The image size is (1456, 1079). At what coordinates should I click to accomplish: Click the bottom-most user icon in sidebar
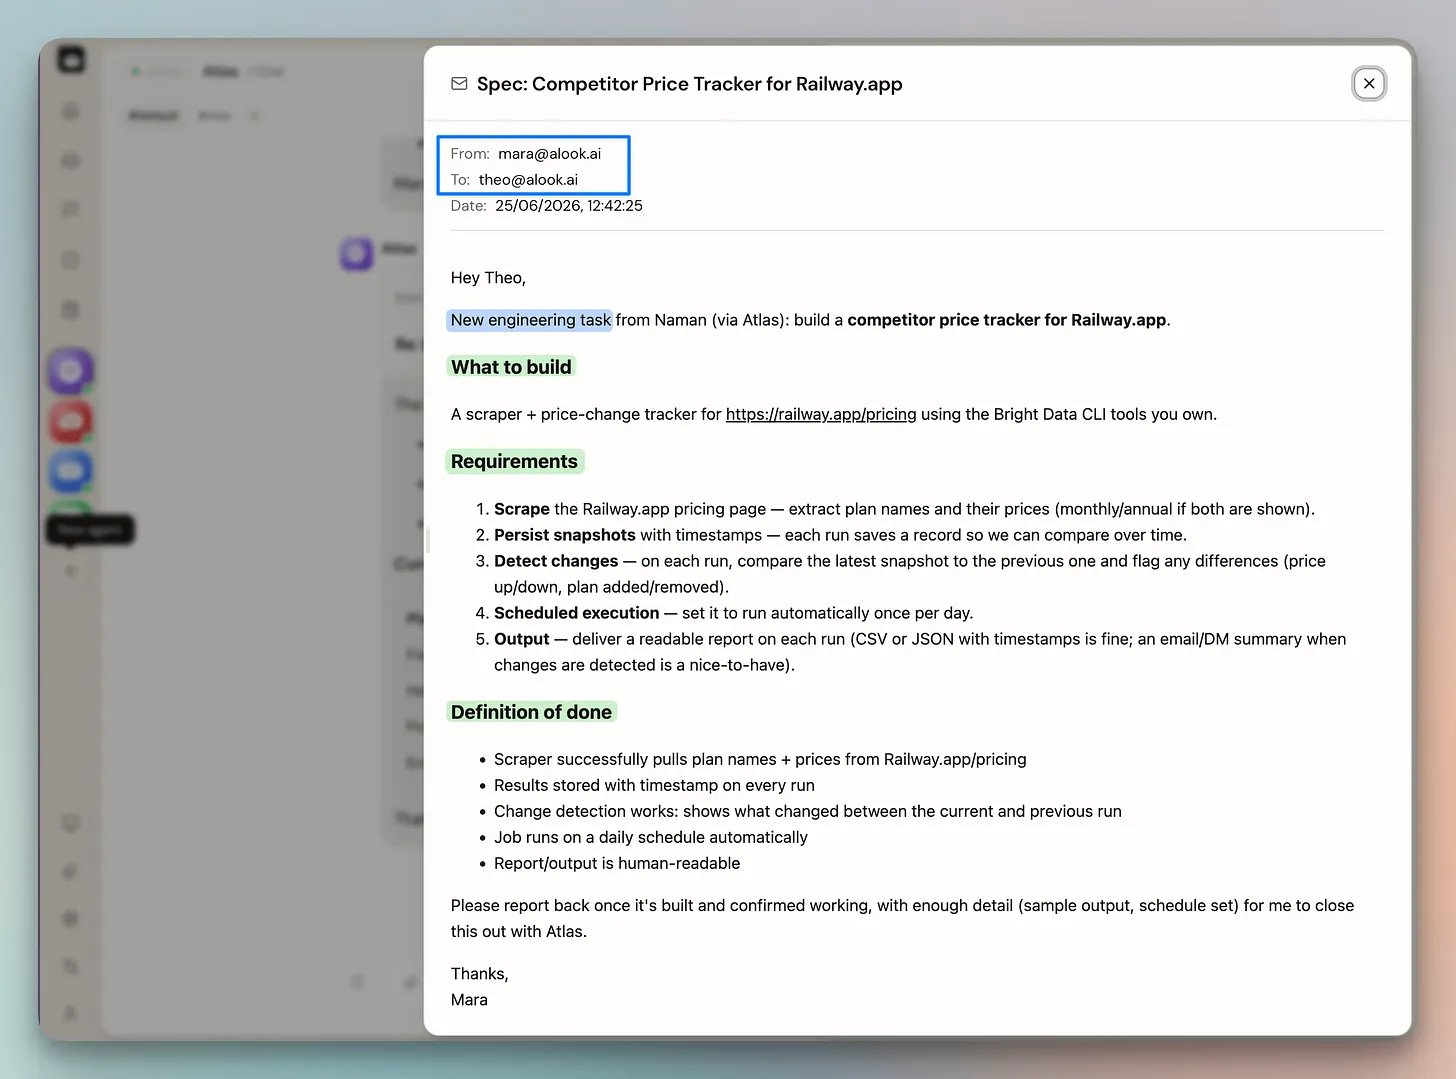point(70,1013)
